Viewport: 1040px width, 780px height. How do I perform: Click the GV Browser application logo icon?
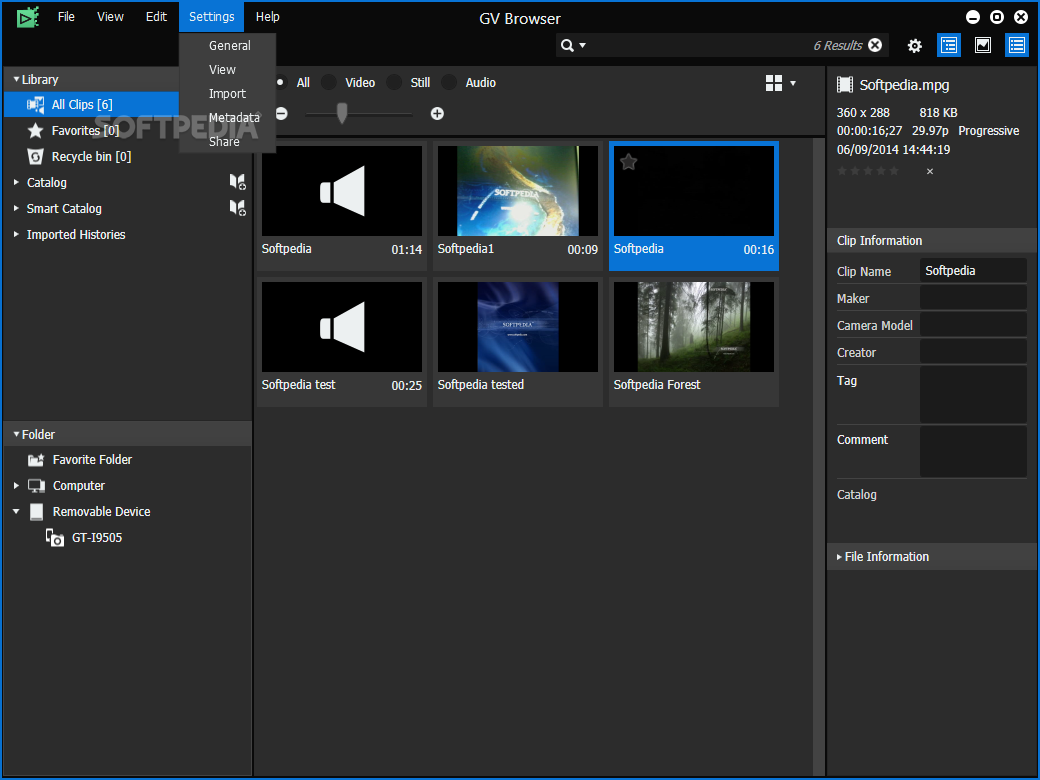coord(29,17)
